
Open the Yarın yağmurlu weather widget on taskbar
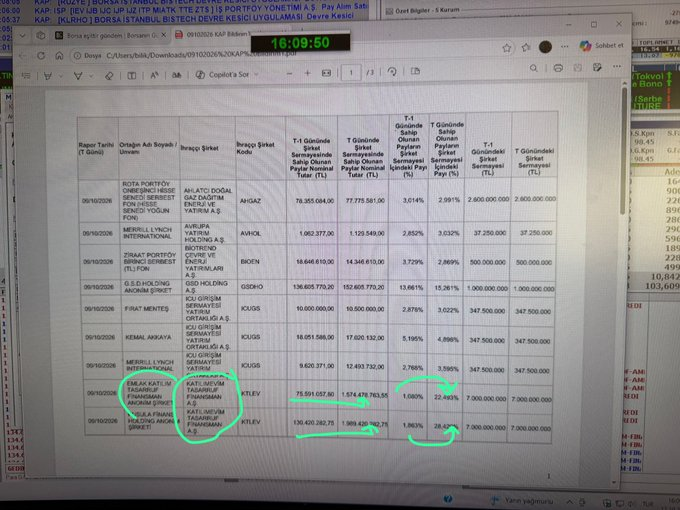click(x=523, y=501)
